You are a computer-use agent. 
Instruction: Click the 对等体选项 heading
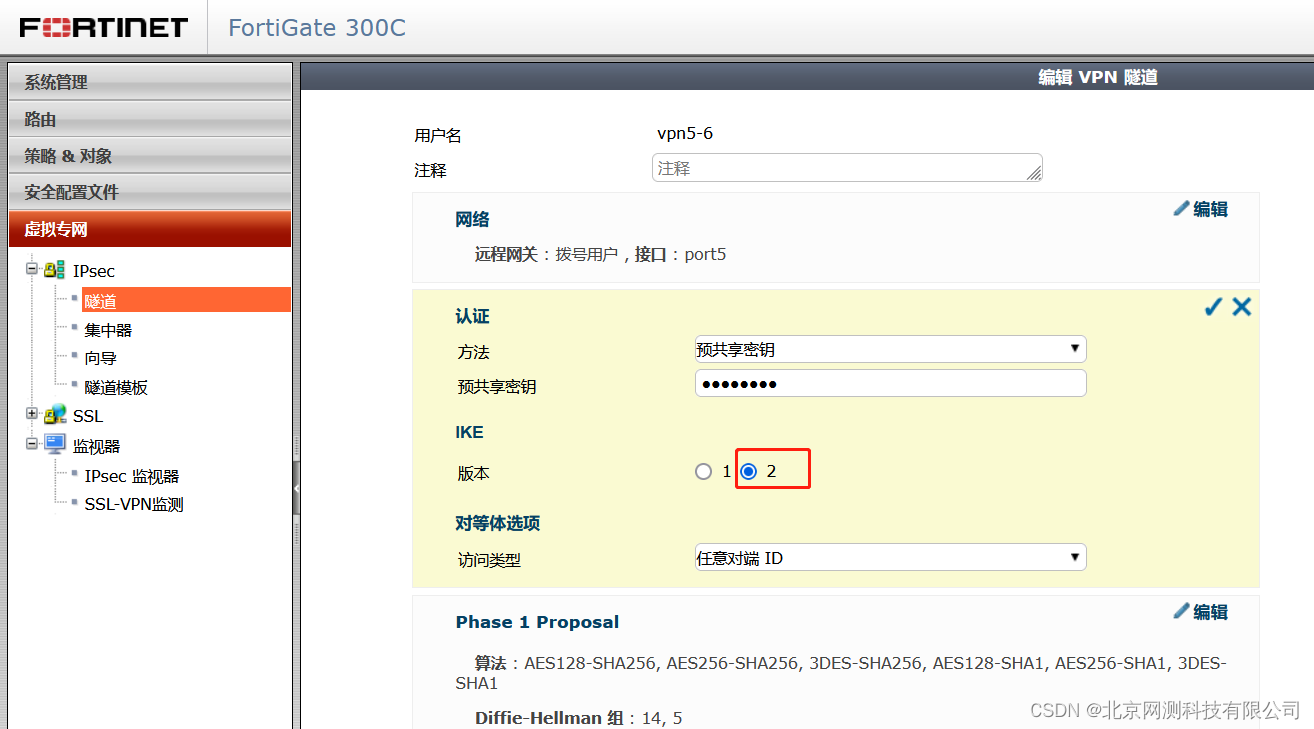click(498, 523)
